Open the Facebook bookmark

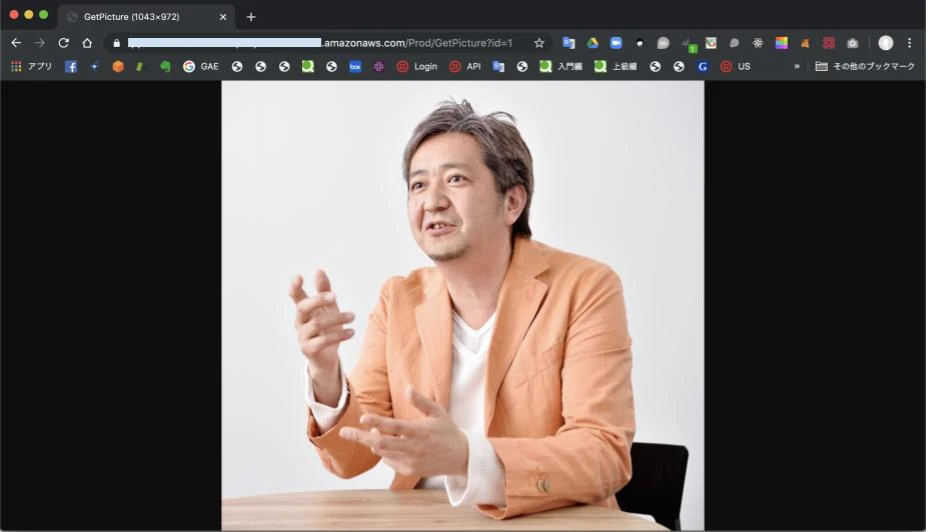[70, 66]
